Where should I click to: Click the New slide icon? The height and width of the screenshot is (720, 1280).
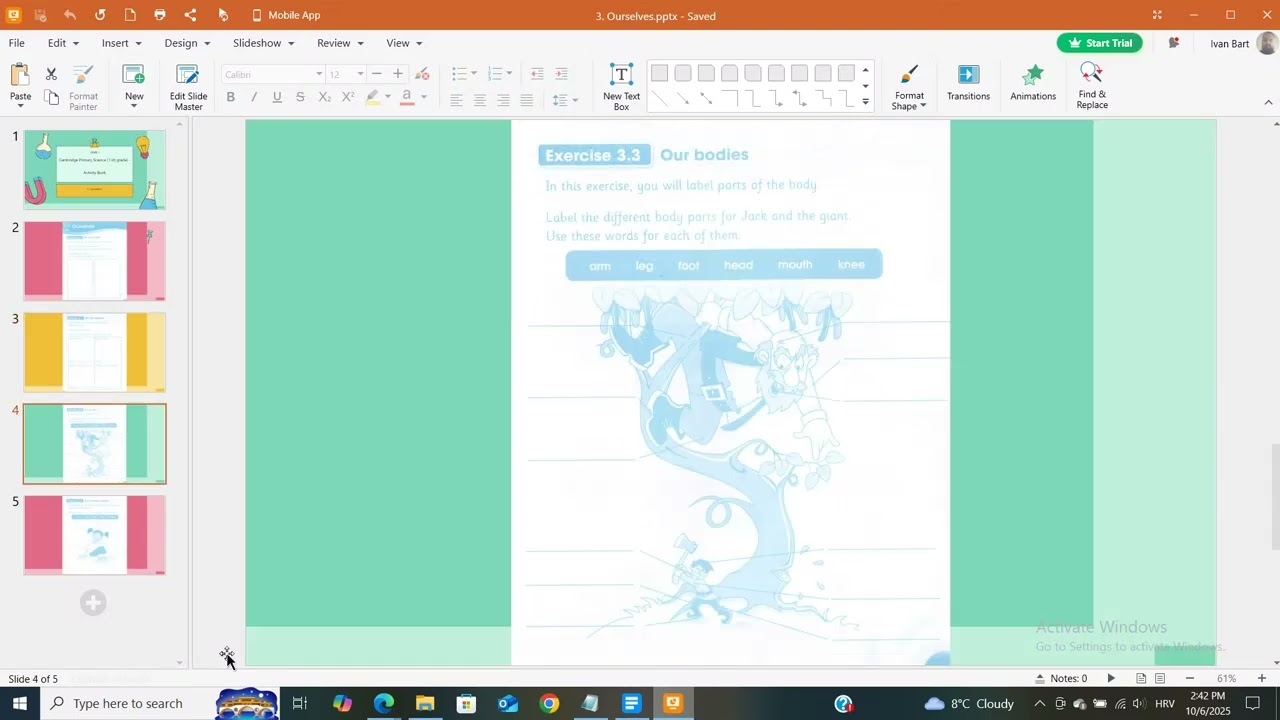coord(134,74)
